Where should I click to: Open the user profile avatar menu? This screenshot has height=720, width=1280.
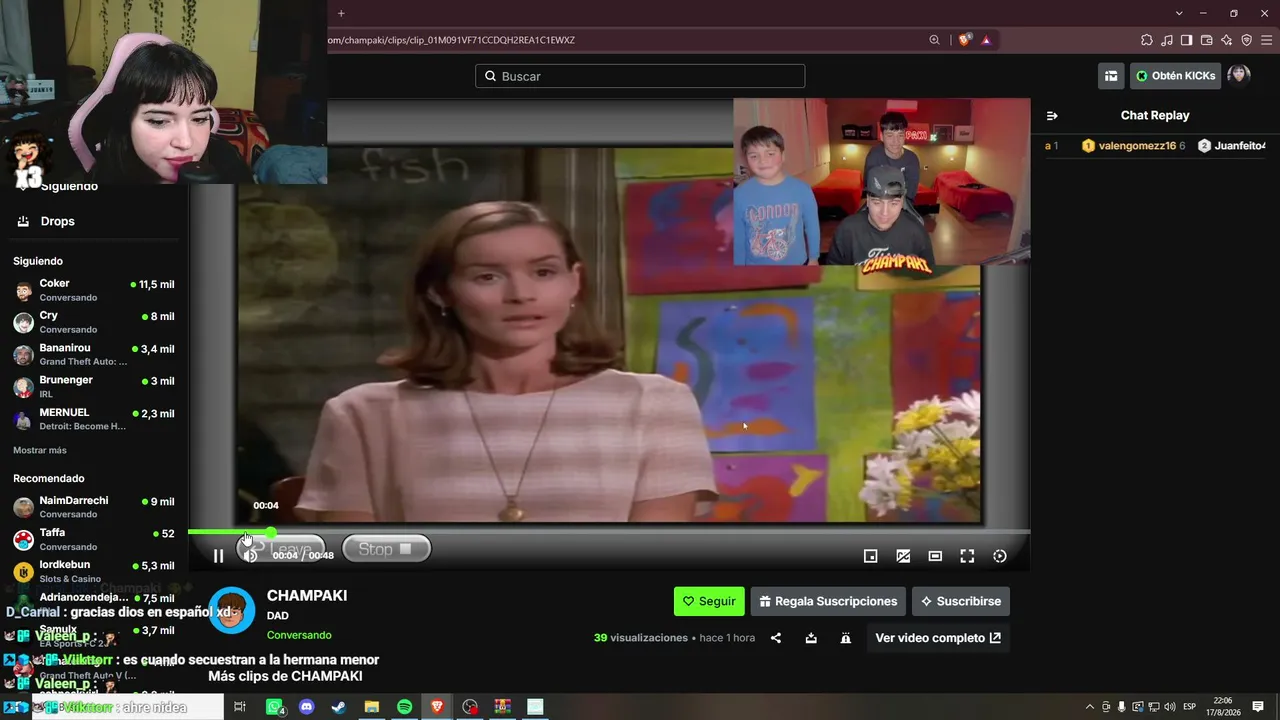click(x=1238, y=76)
